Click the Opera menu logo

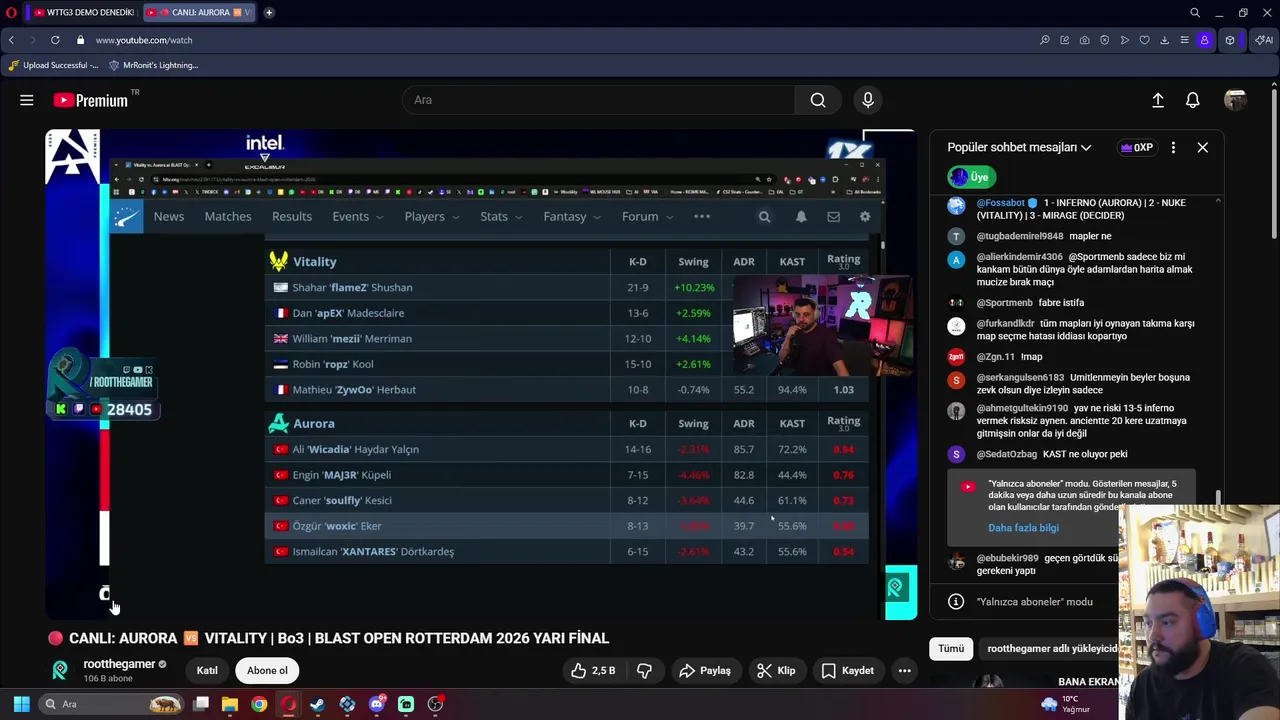click(11, 12)
